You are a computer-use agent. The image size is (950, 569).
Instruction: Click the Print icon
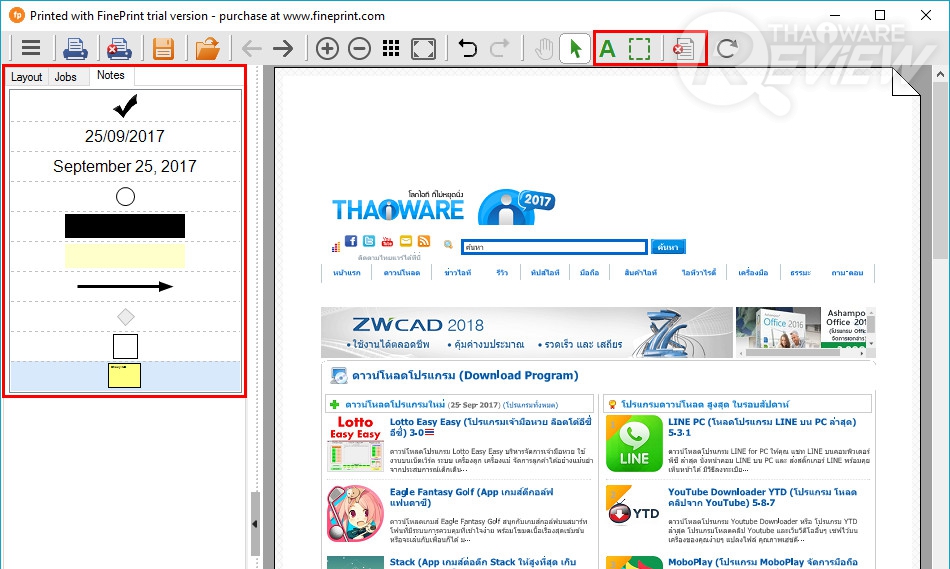(x=75, y=48)
